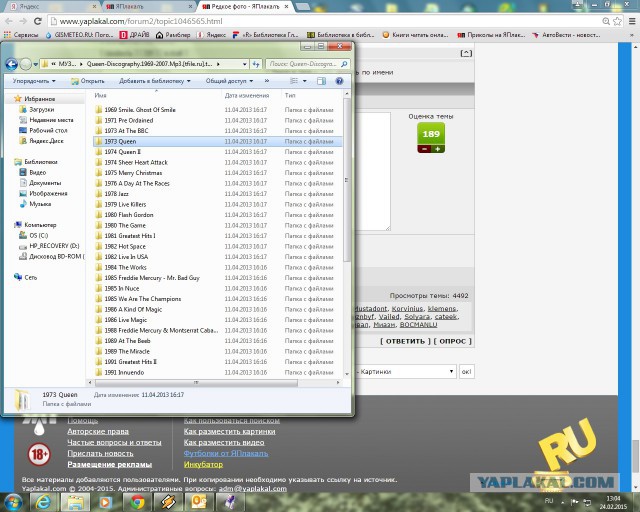The height and width of the screenshot is (512, 640).
Task: Click the ОПРОС button
Action: click(x=452, y=341)
